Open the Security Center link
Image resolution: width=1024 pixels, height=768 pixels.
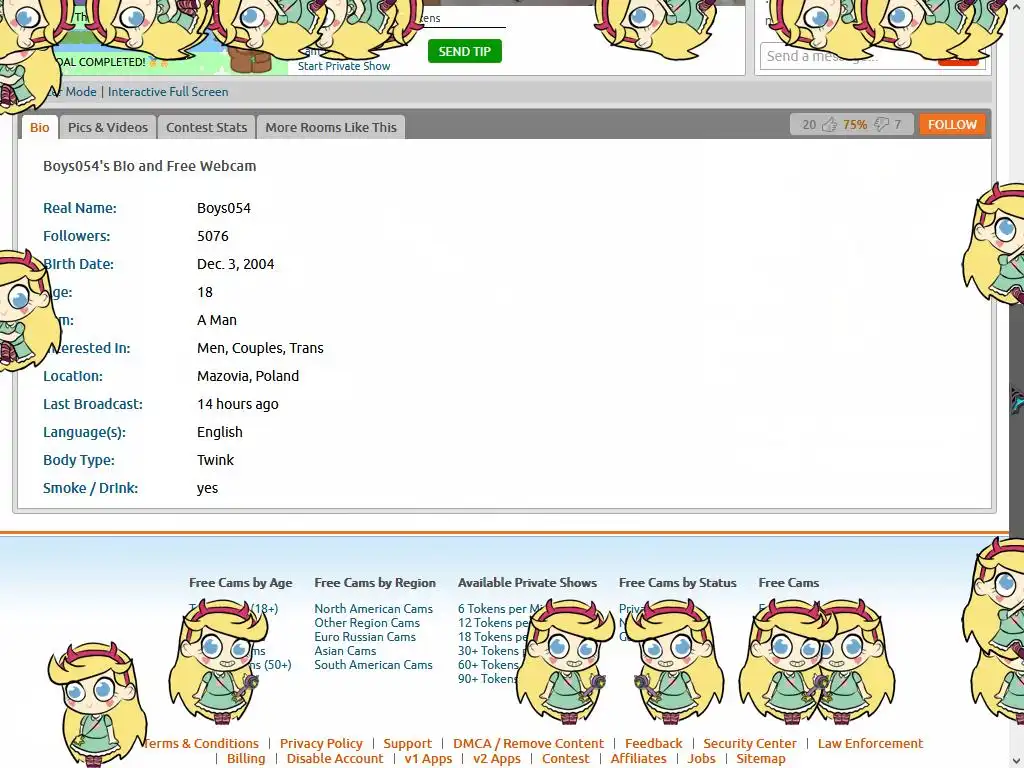pos(750,743)
